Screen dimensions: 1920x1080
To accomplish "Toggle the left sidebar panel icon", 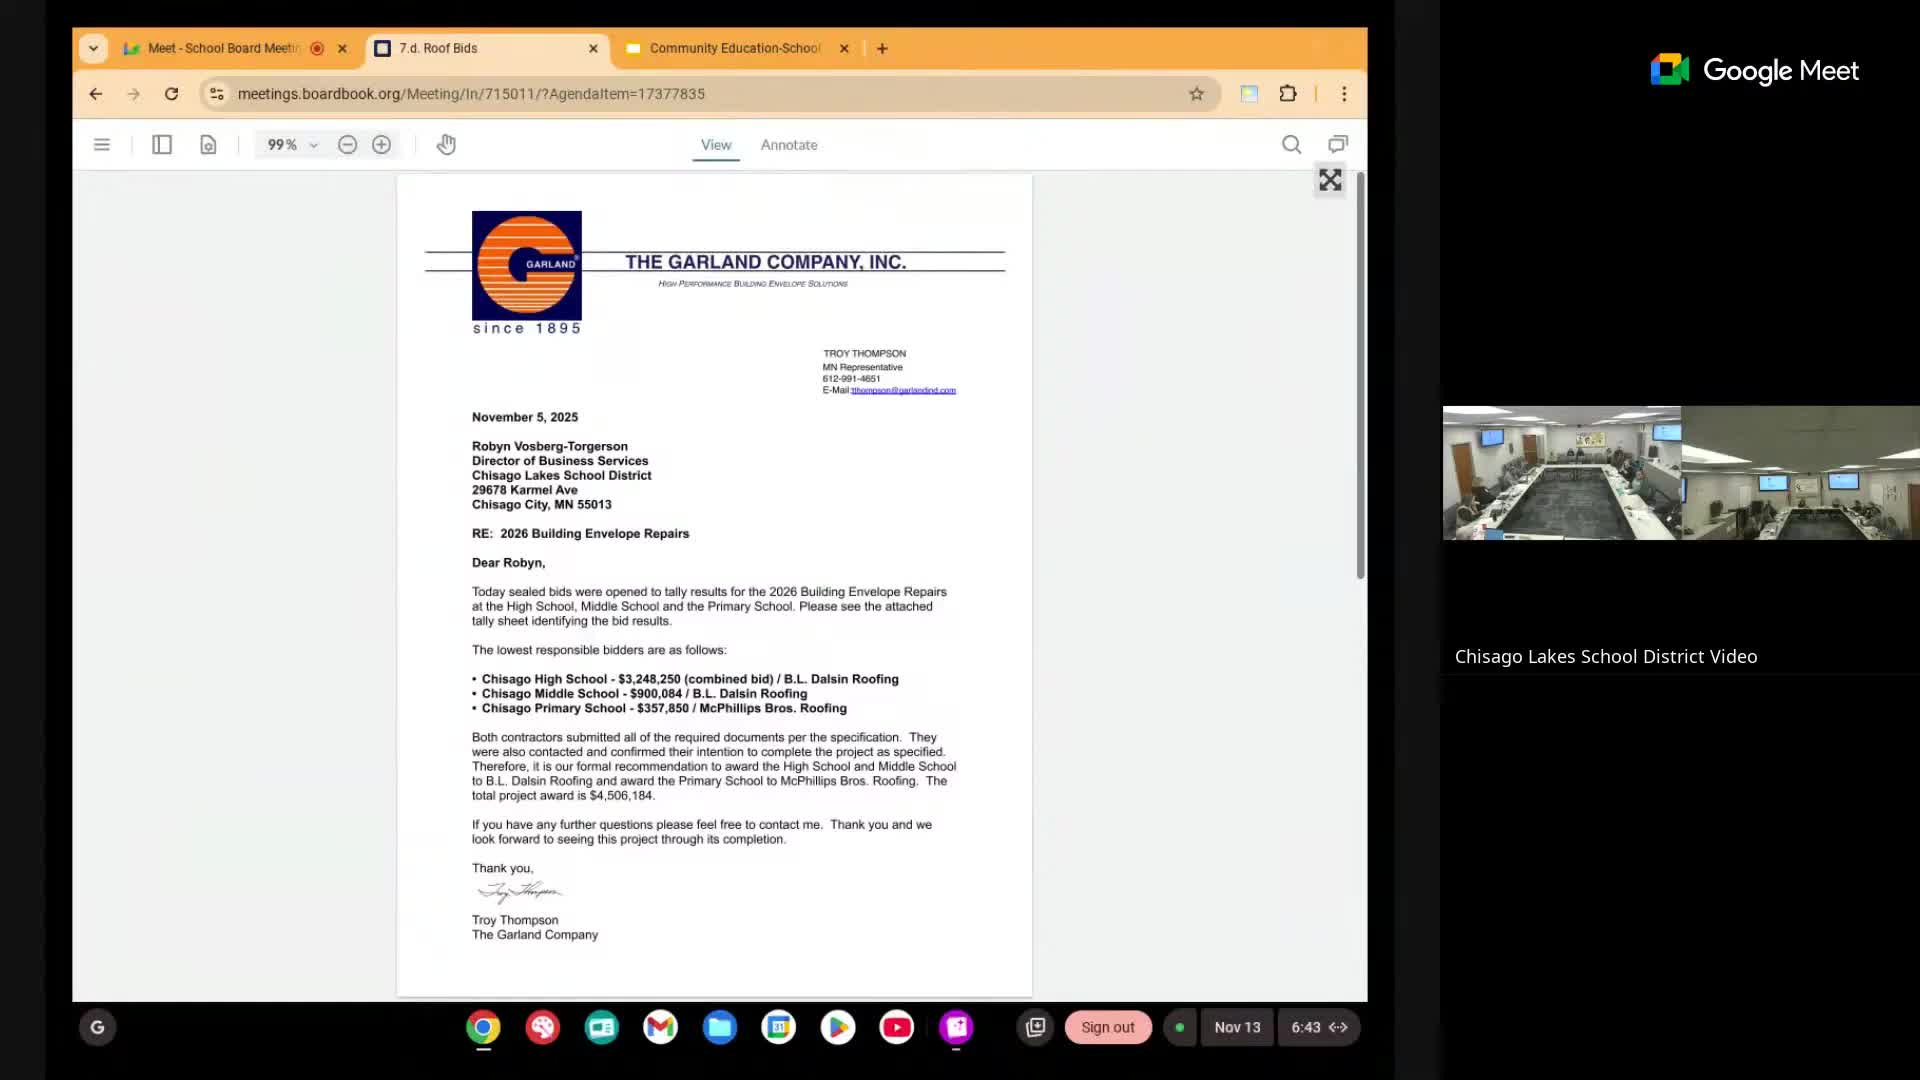I will click(x=162, y=145).
